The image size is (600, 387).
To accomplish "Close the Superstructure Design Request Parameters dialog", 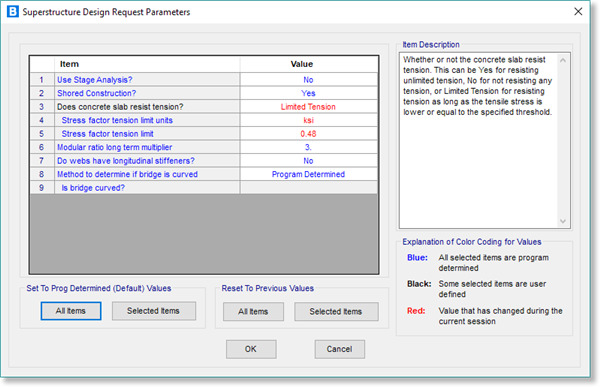I will tap(578, 11).
